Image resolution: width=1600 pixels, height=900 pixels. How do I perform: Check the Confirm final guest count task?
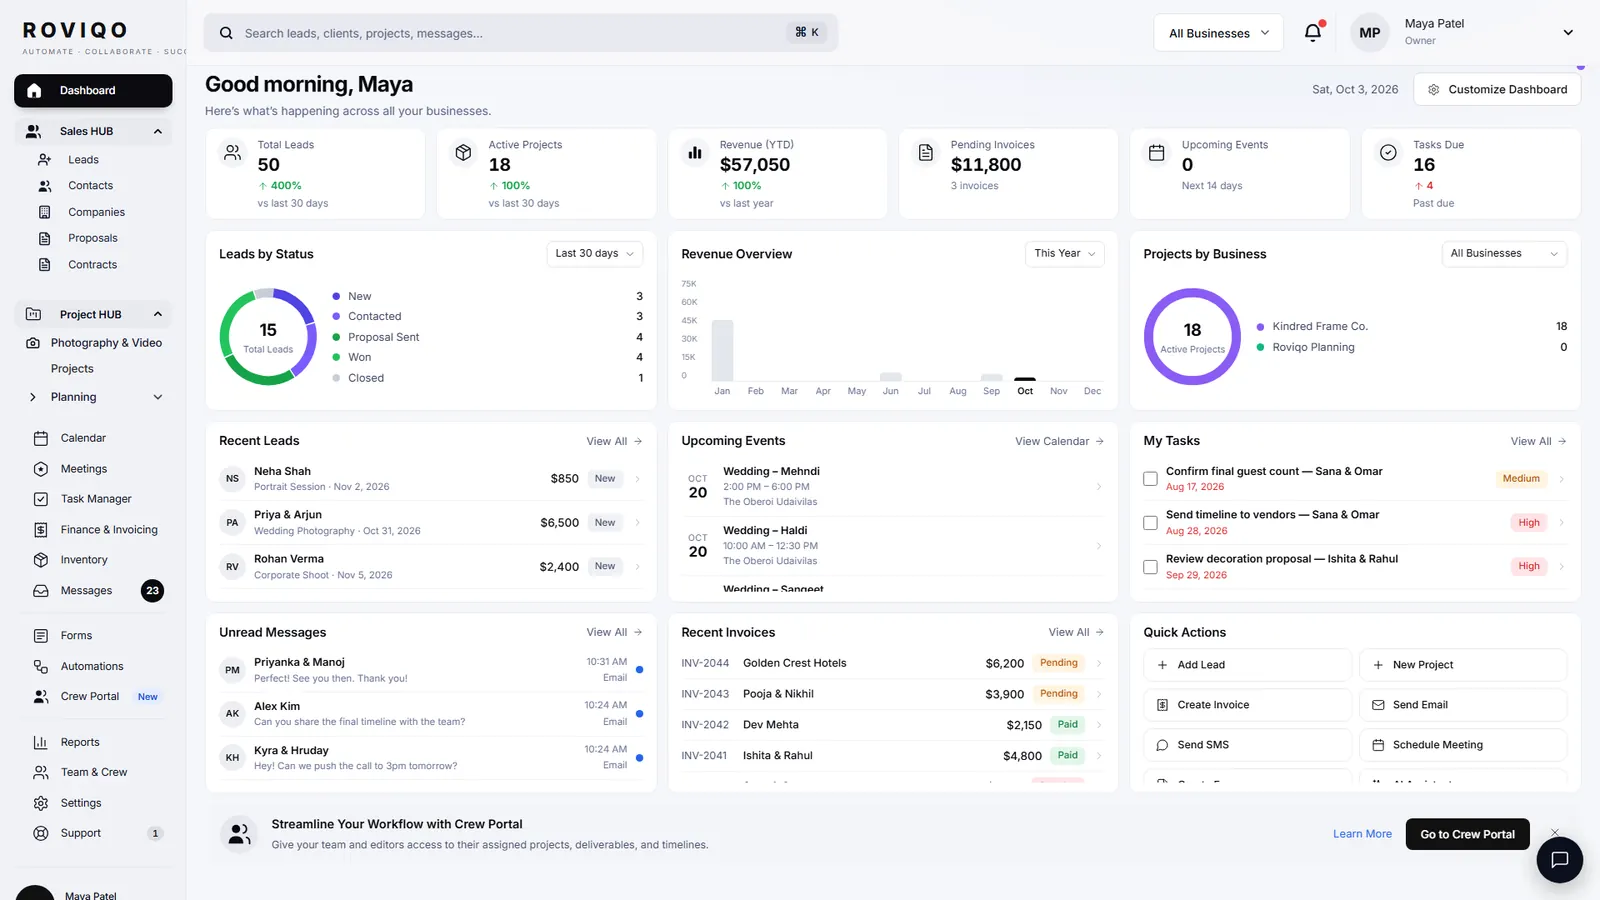click(1150, 479)
